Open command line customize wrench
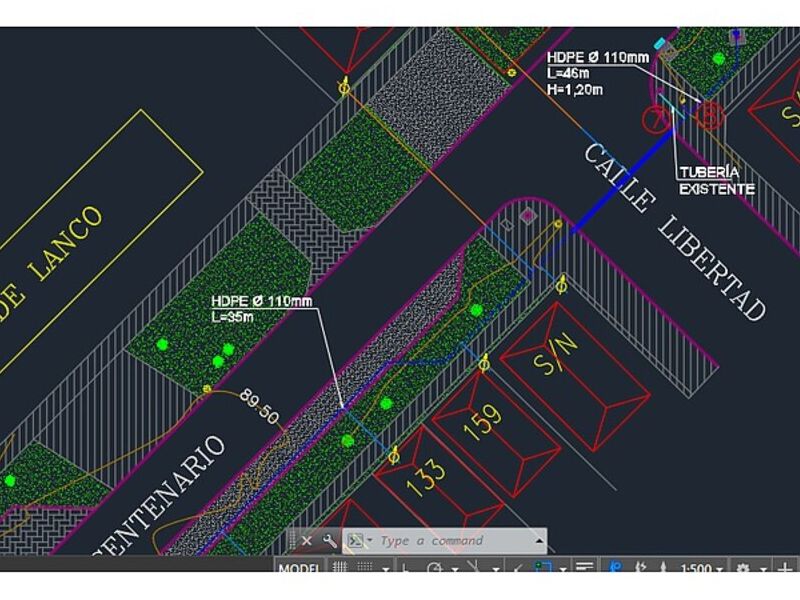The width and height of the screenshot is (800, 600). (x=329, y=541)
